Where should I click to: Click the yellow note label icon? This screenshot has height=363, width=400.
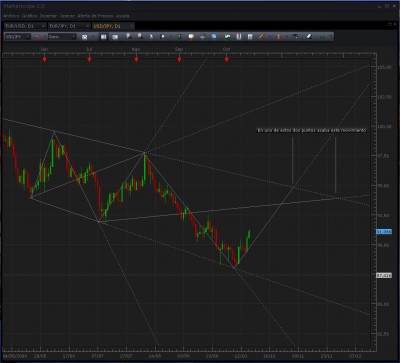coord(191,37)
